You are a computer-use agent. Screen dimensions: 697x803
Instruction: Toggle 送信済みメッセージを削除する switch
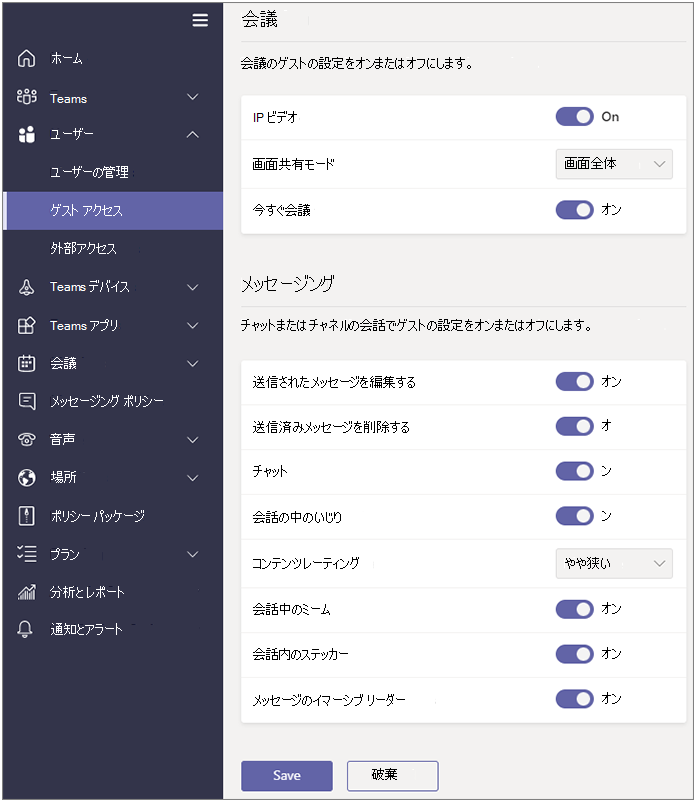[575, 426]
